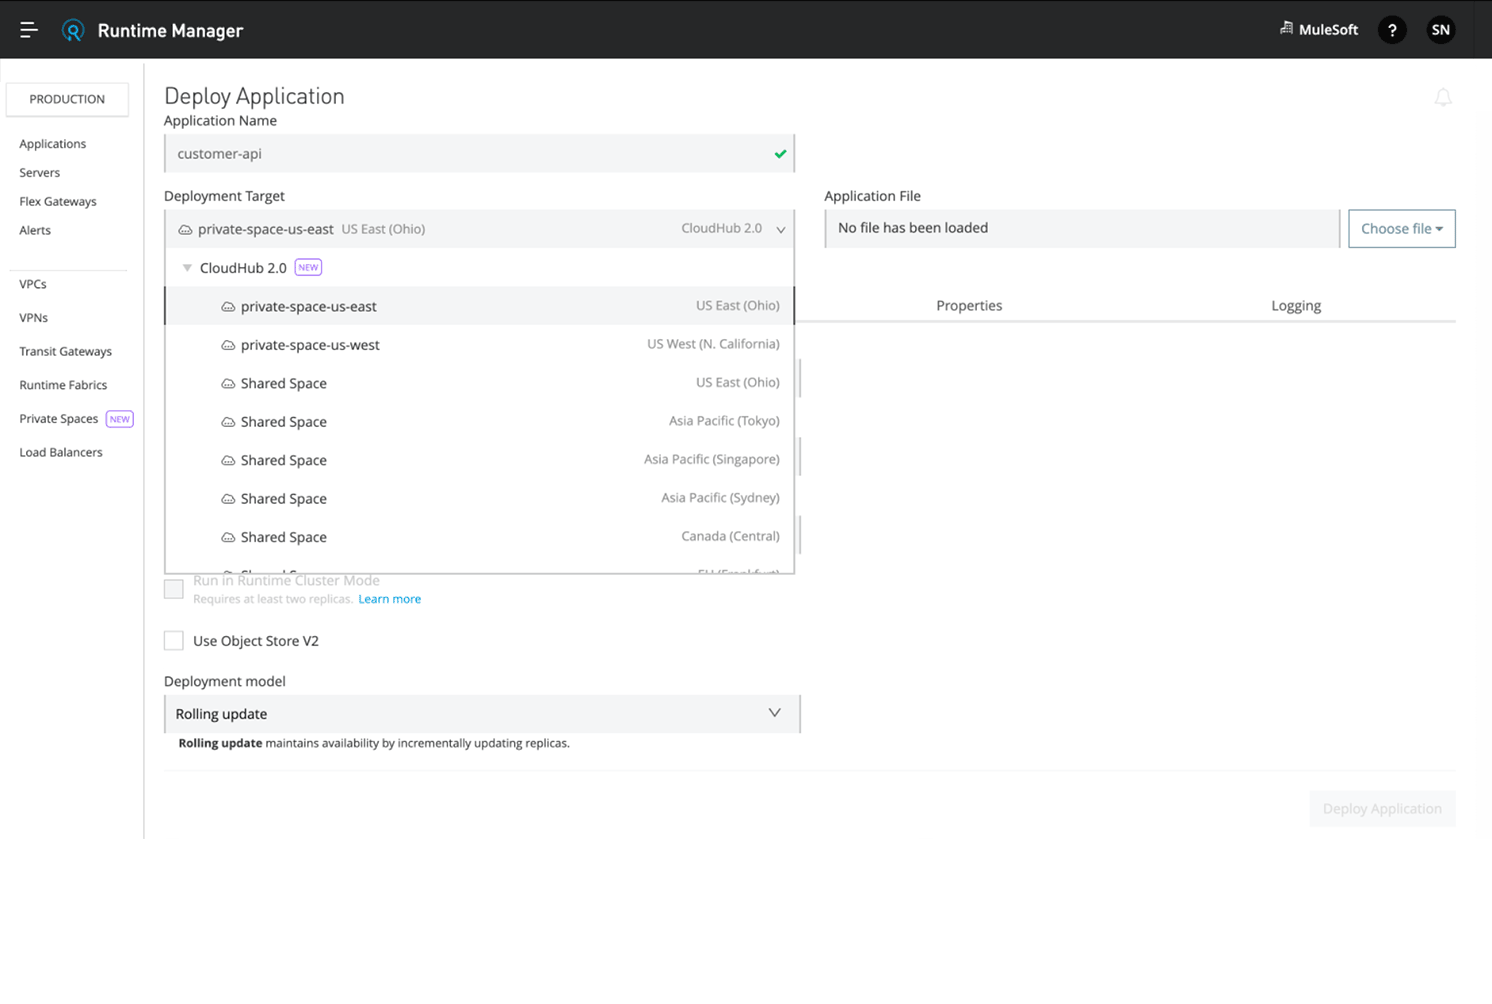Open Load Balancers in the sidebar
1492x1004 pixels.
point(60,452)
